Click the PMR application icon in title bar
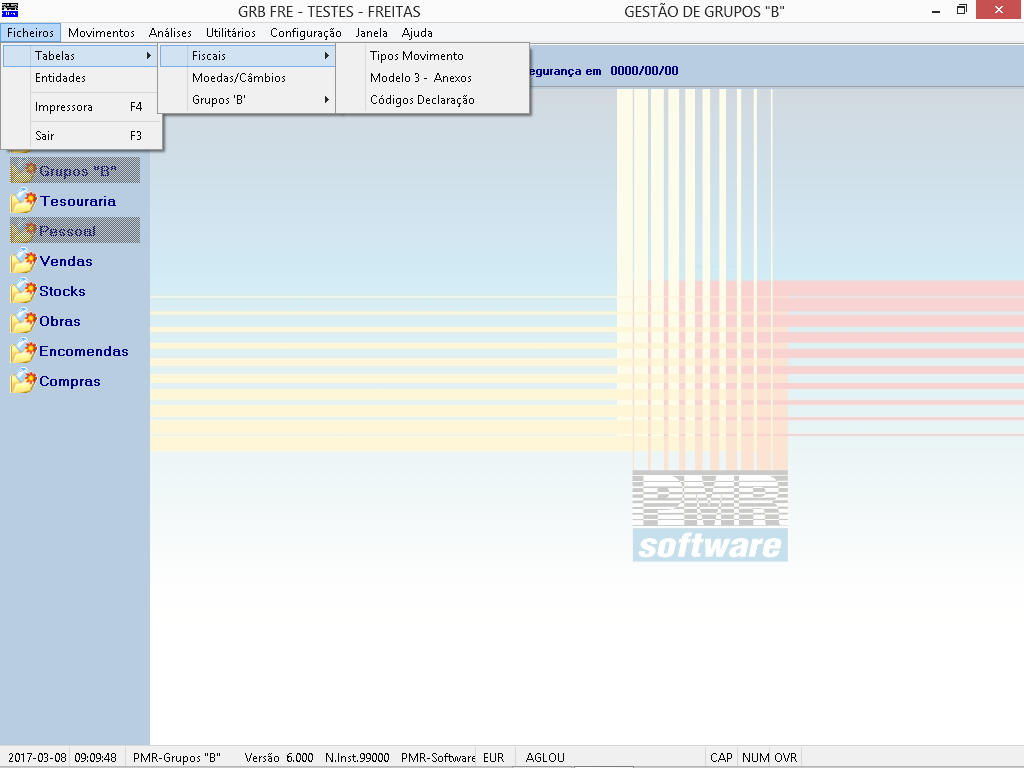 pyautogui.click(x=10, y=10)
